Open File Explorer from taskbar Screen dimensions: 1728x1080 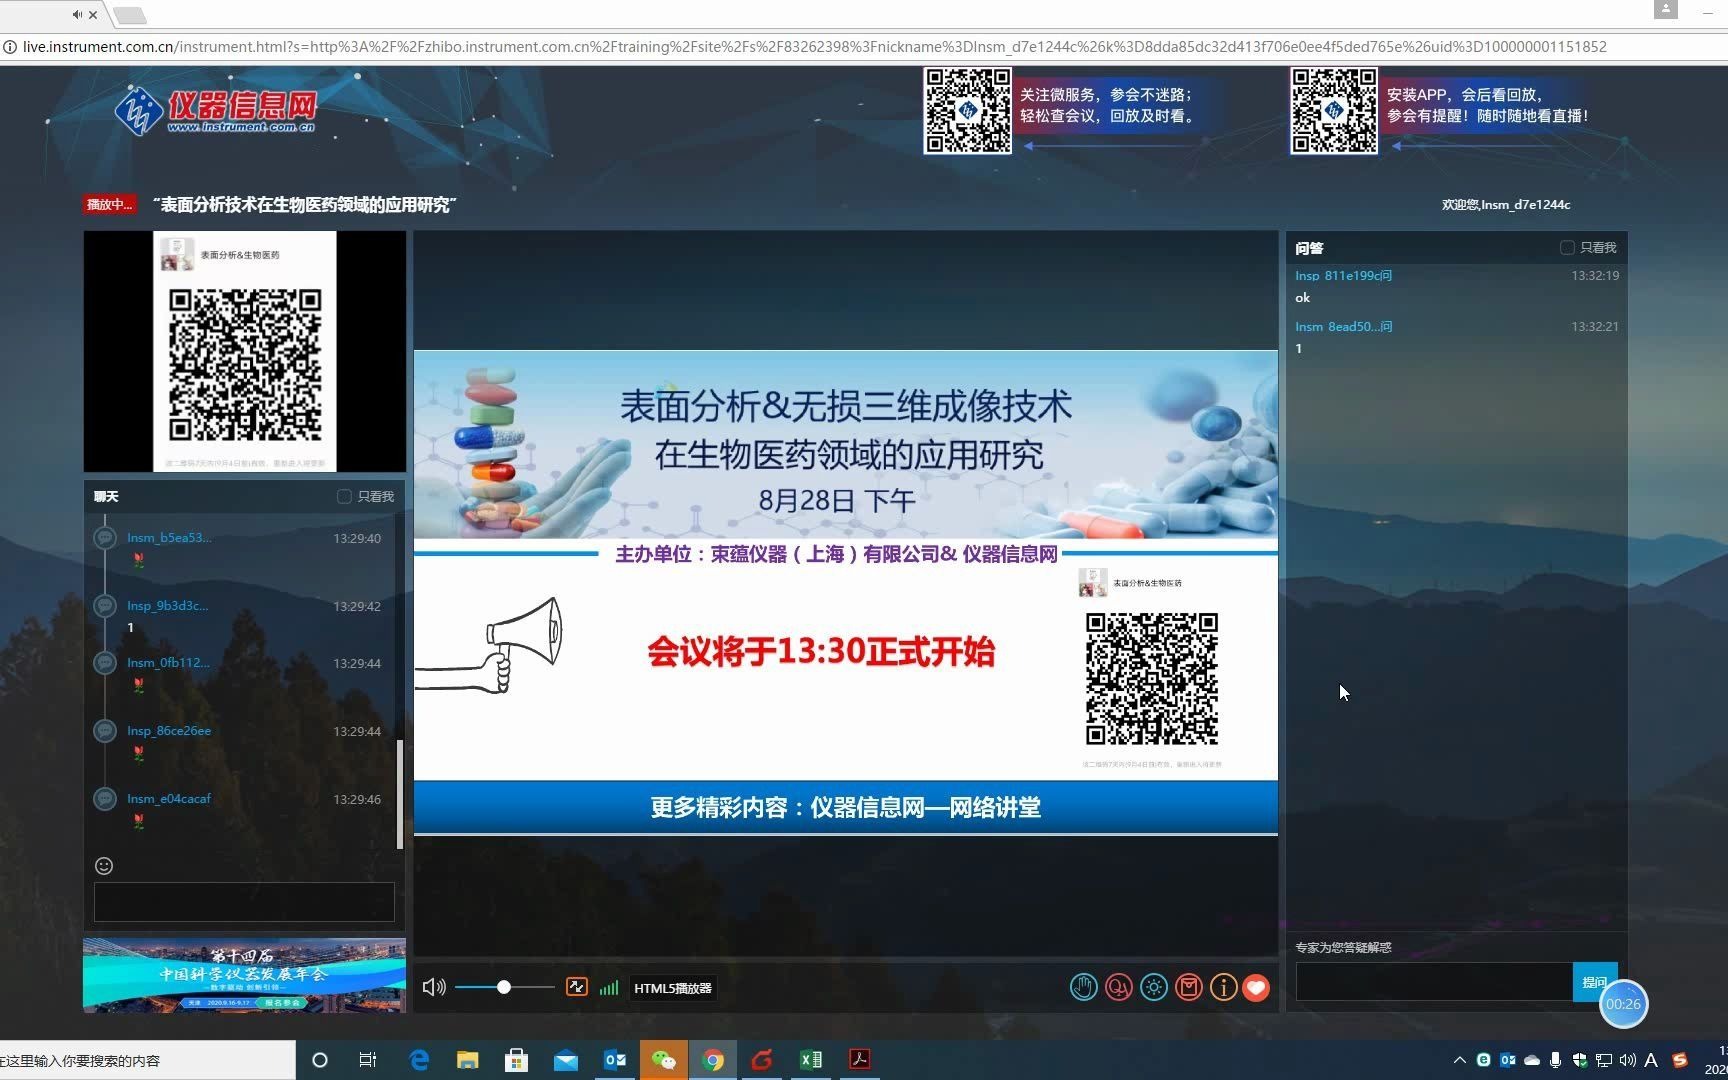[x=468, y=1060]
